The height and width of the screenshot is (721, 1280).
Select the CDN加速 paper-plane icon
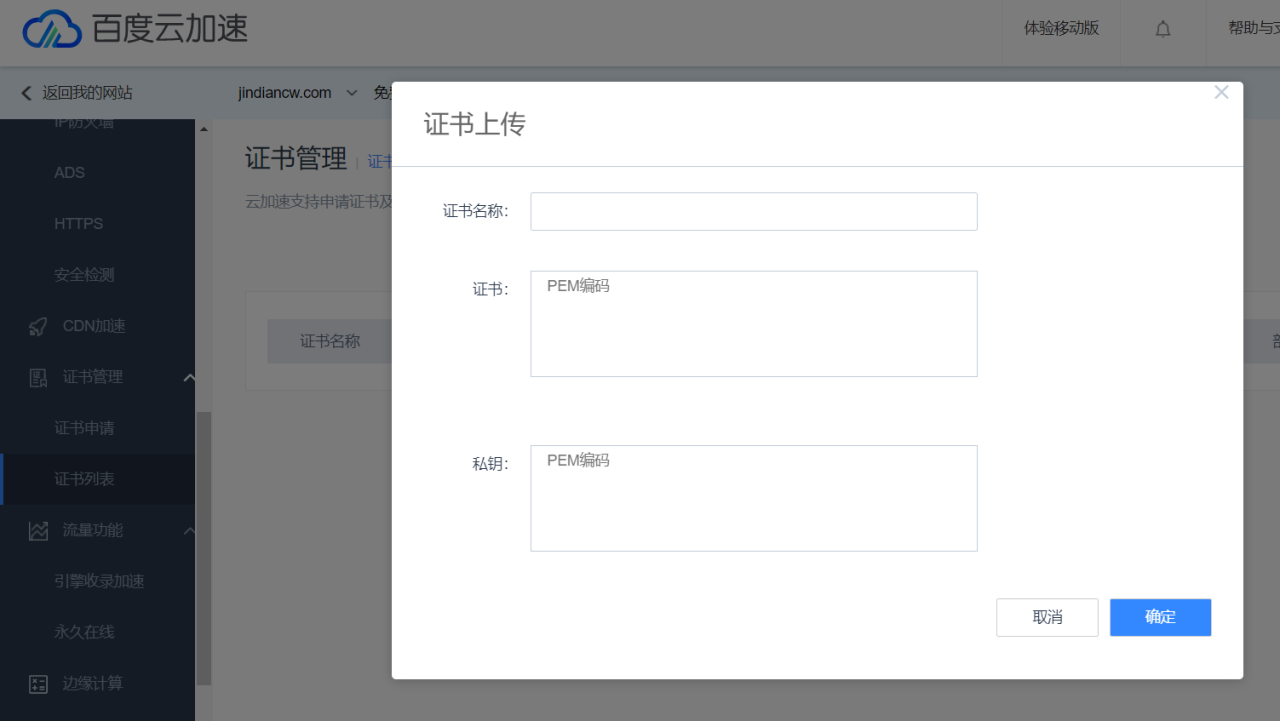tap(37, 325)
